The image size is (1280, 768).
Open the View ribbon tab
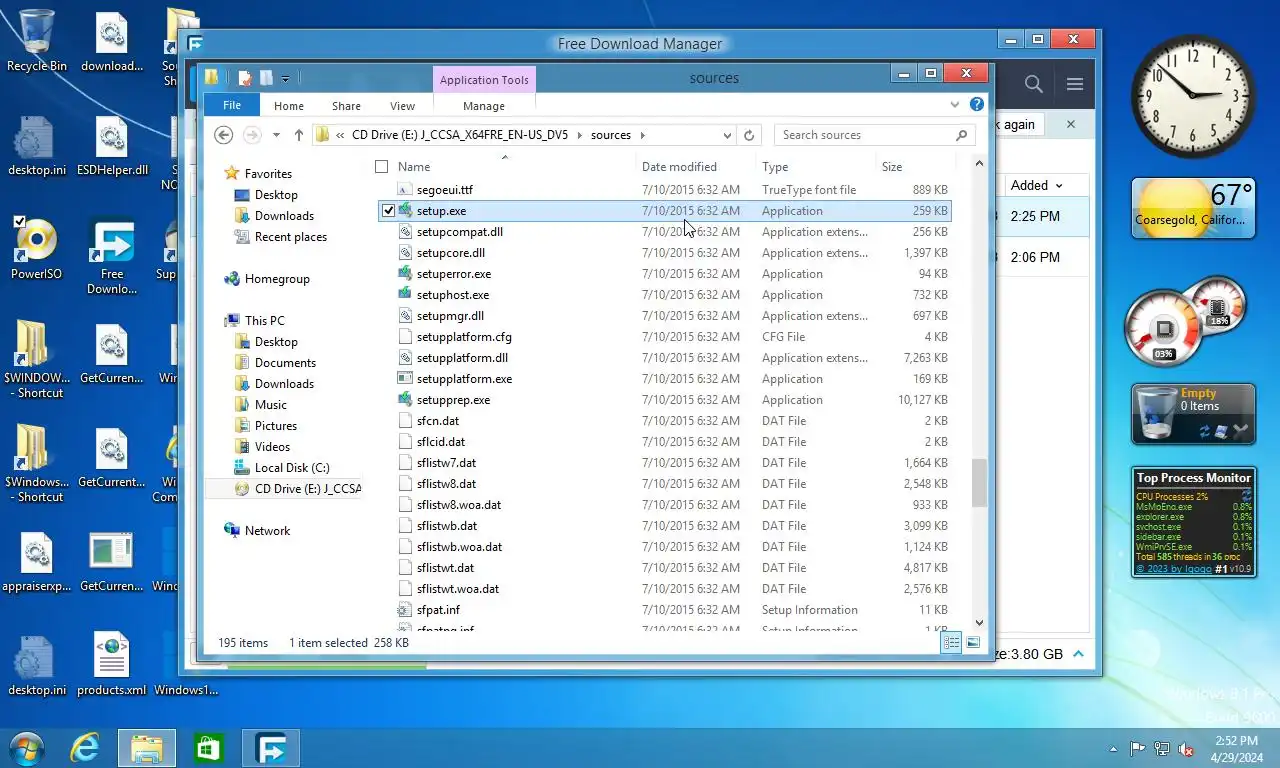(402, 105)
